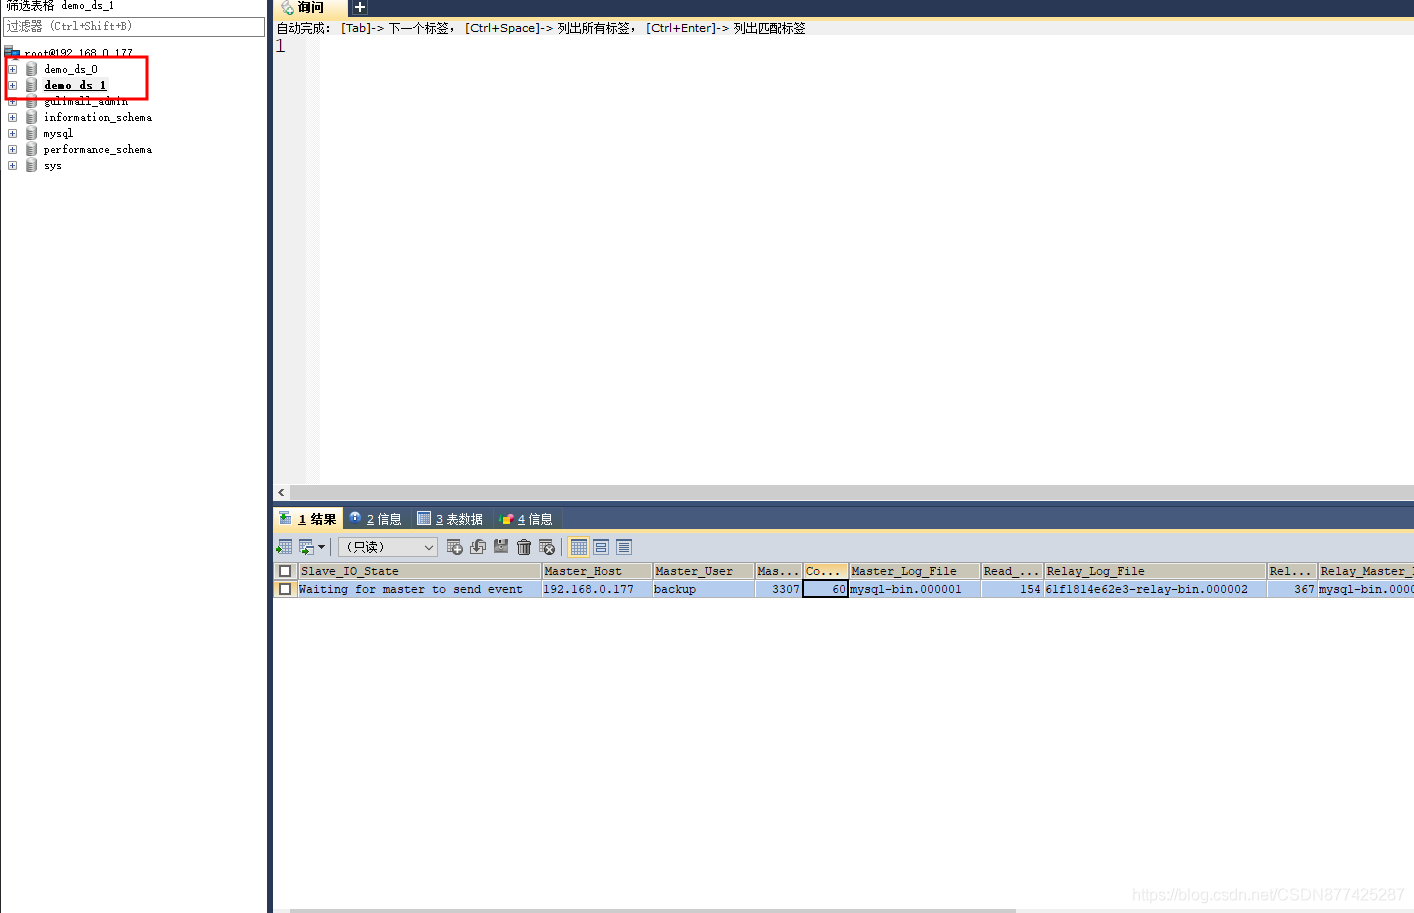Click the Relay_Log_File column header
Viewport: 1414px width, 913px height.
click(1155, 571)
